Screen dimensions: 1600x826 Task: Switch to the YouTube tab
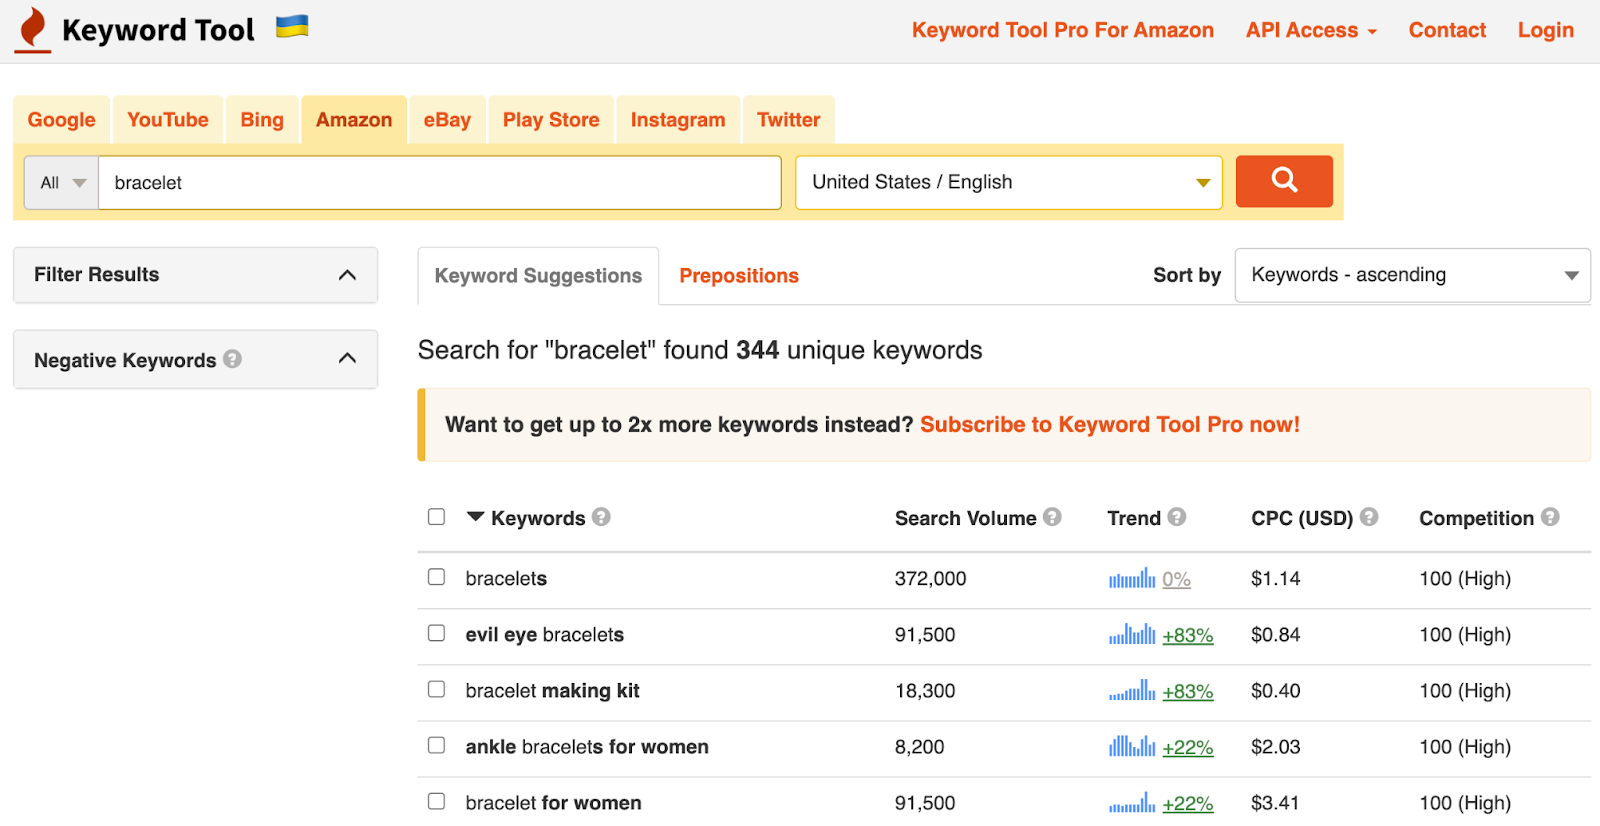point(168,120)
